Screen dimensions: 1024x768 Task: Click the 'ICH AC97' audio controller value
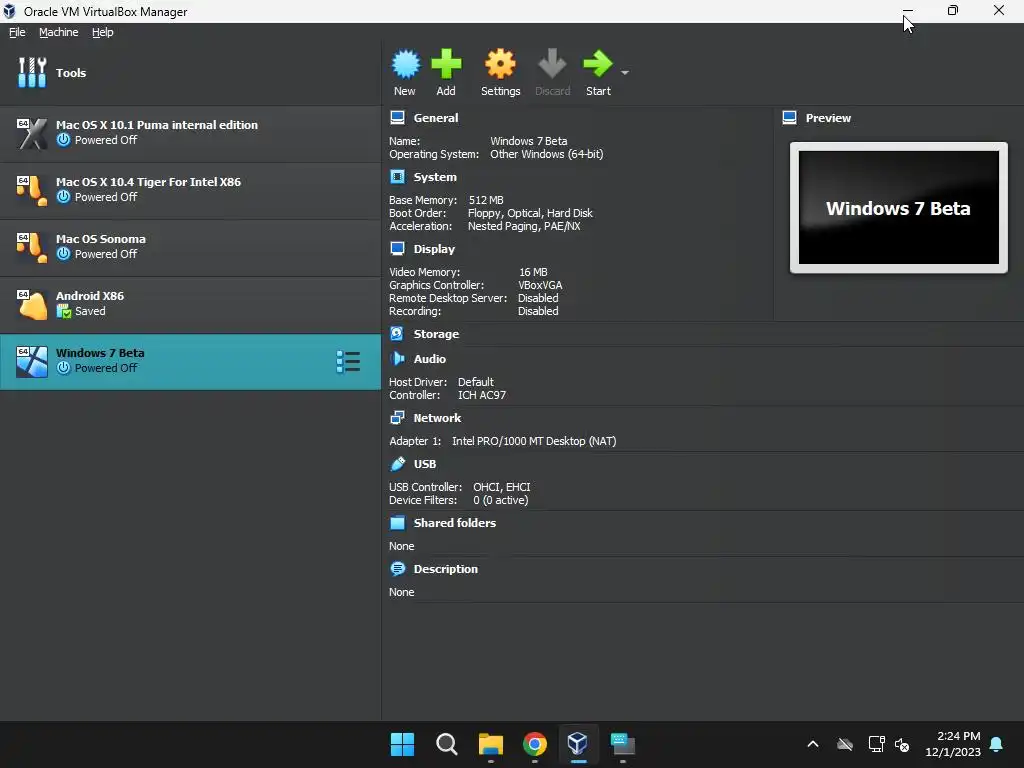[482, 395]
